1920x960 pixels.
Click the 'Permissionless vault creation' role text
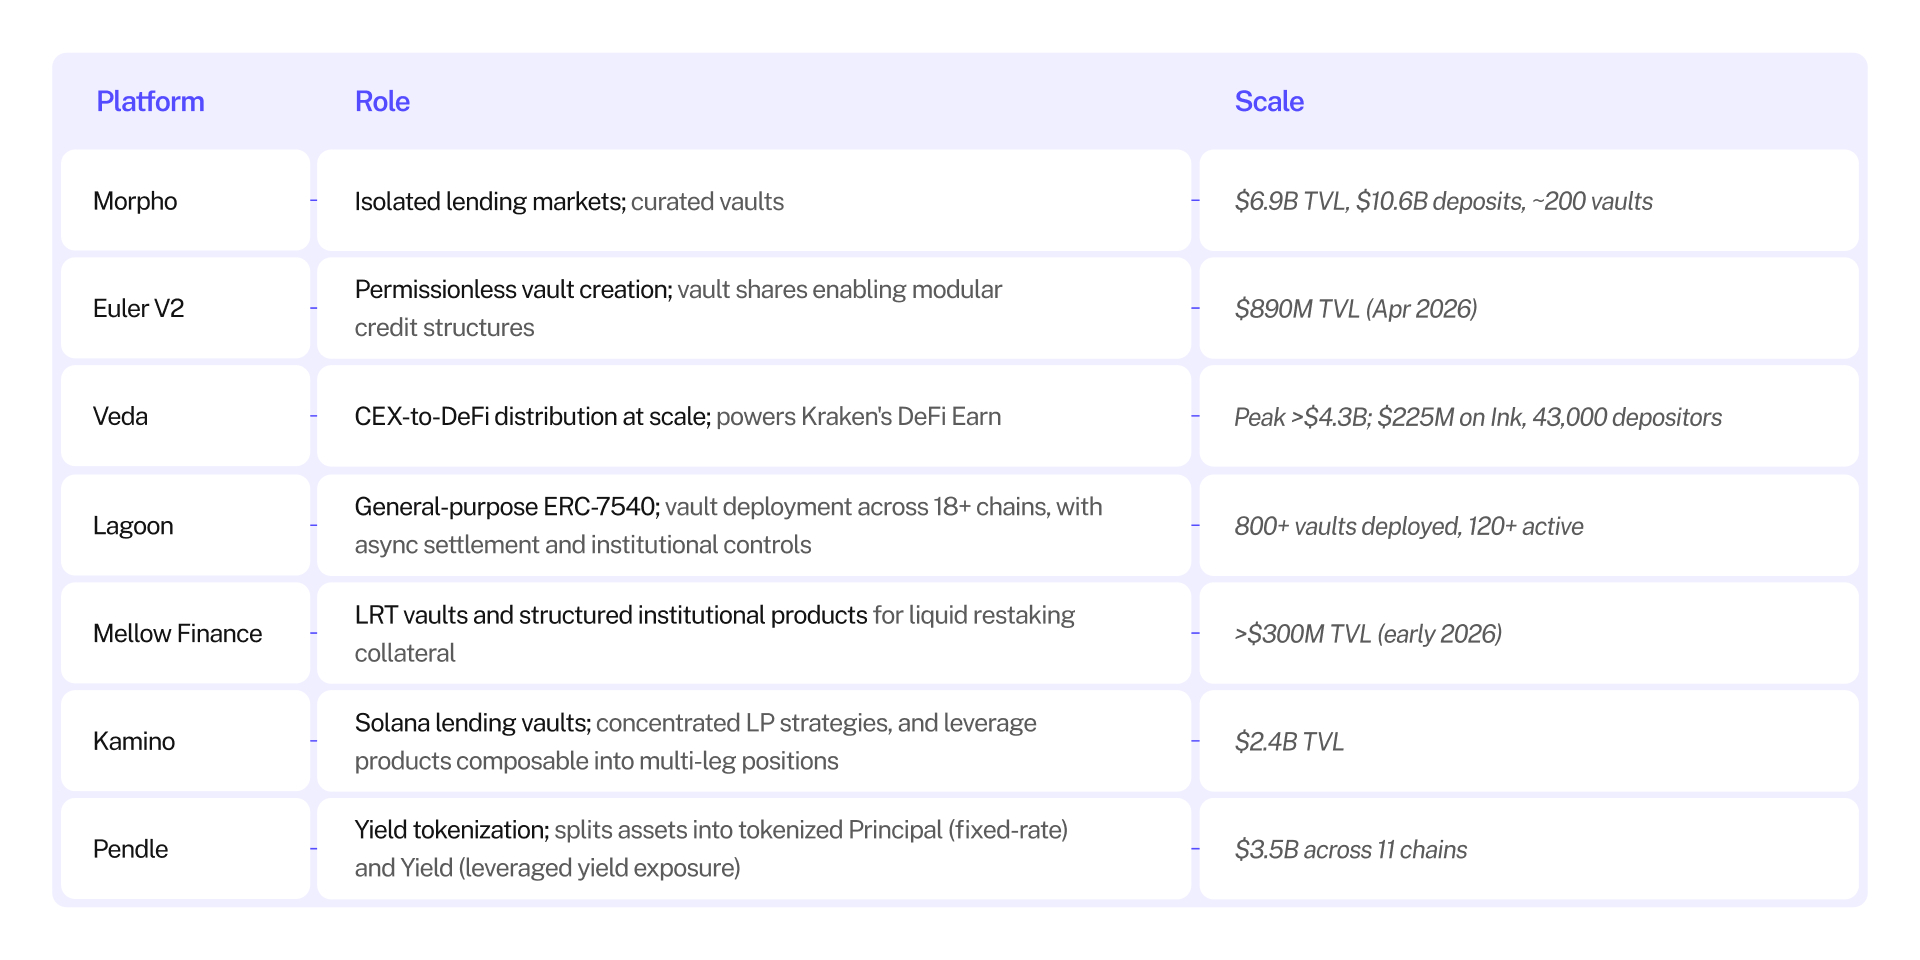tap(514, 289)
